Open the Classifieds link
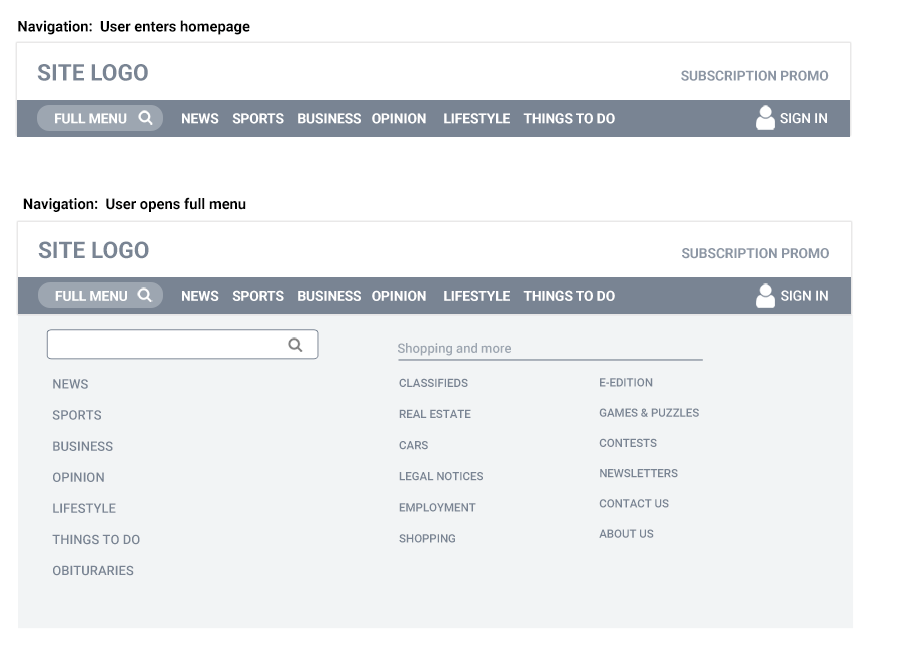The width and height of the screenshot is (900, 661). pos(433,383)
